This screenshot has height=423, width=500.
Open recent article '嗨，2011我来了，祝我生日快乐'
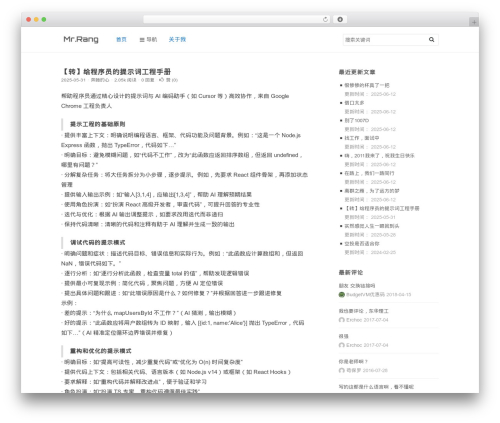tap(379, 156)
